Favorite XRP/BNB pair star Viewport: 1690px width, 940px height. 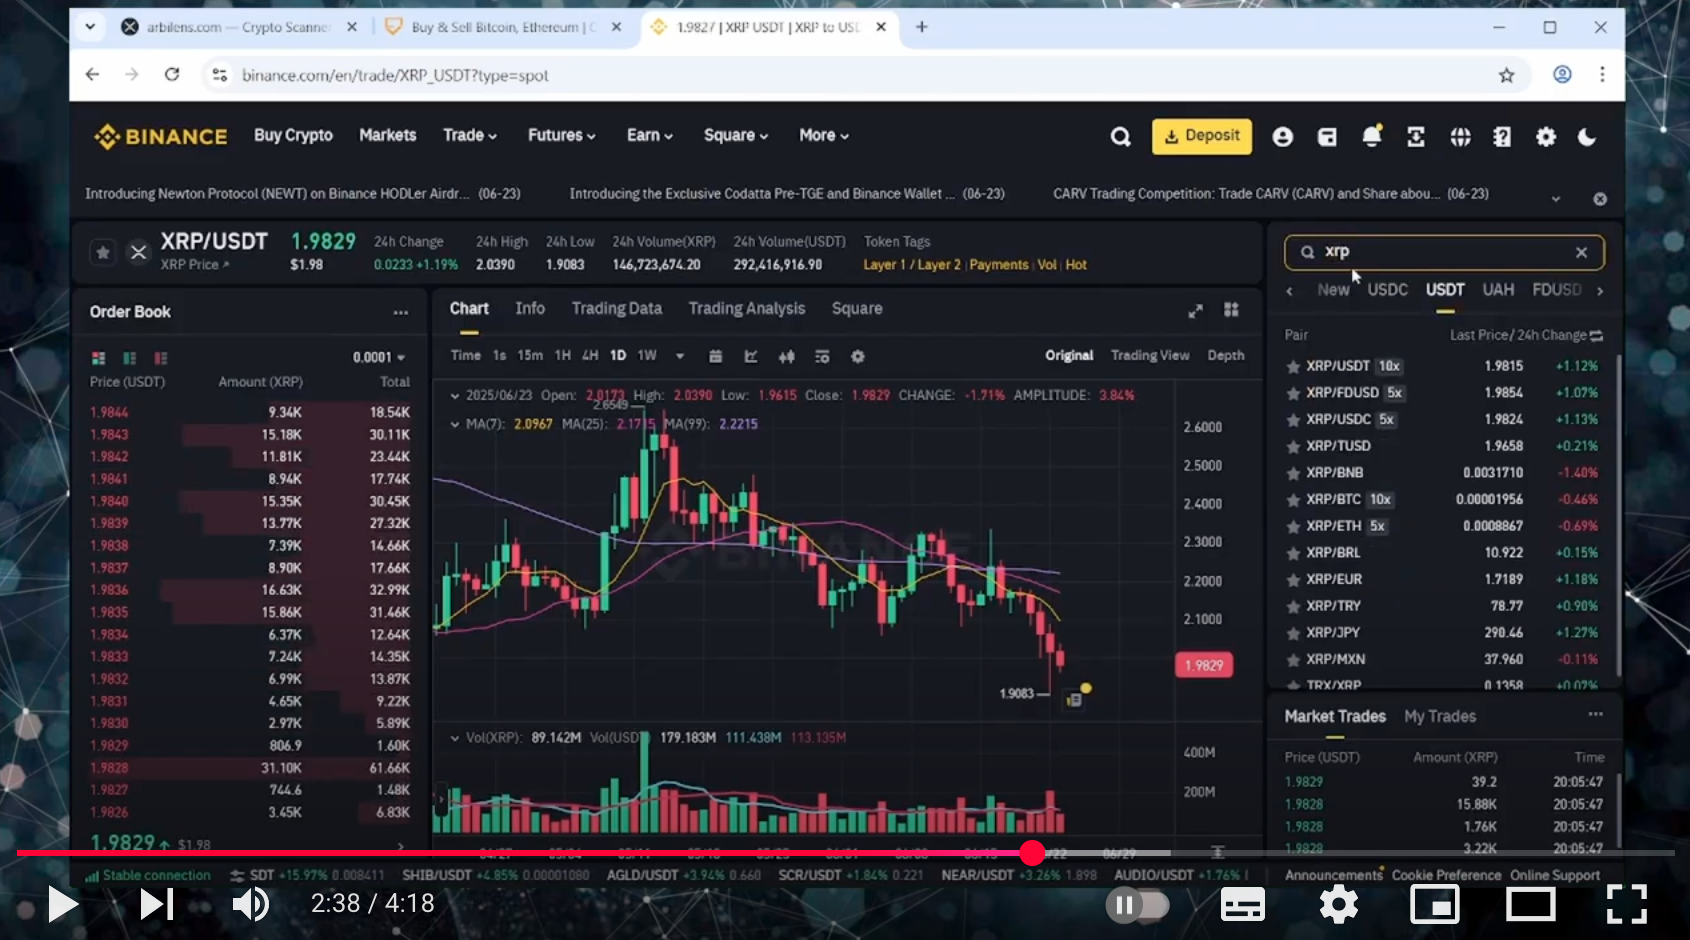tap(1293, 473)
